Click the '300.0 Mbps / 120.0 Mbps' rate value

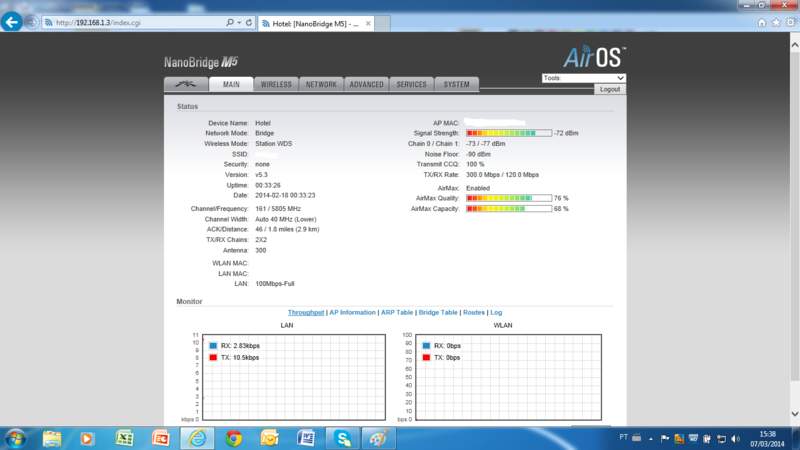point(503,174)
